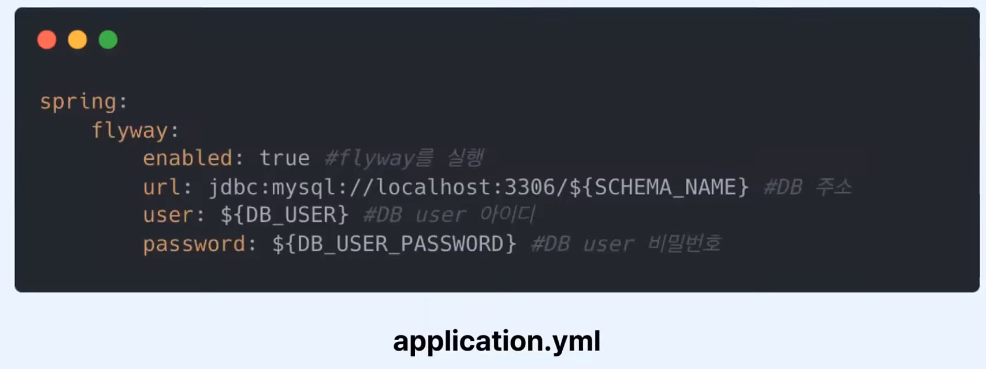This screenshot has width=986, height=369.
Task: Click the green maximize dot
Action: [x=108, y=40]
